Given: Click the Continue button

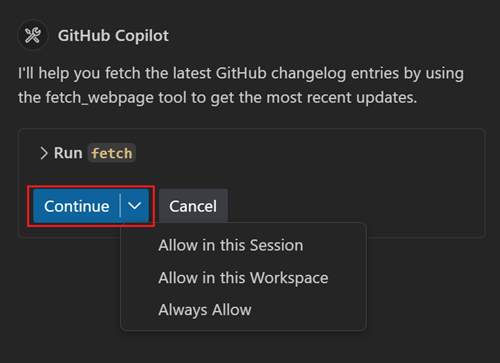Looking at the screenshot, I should tap(76, 206).
